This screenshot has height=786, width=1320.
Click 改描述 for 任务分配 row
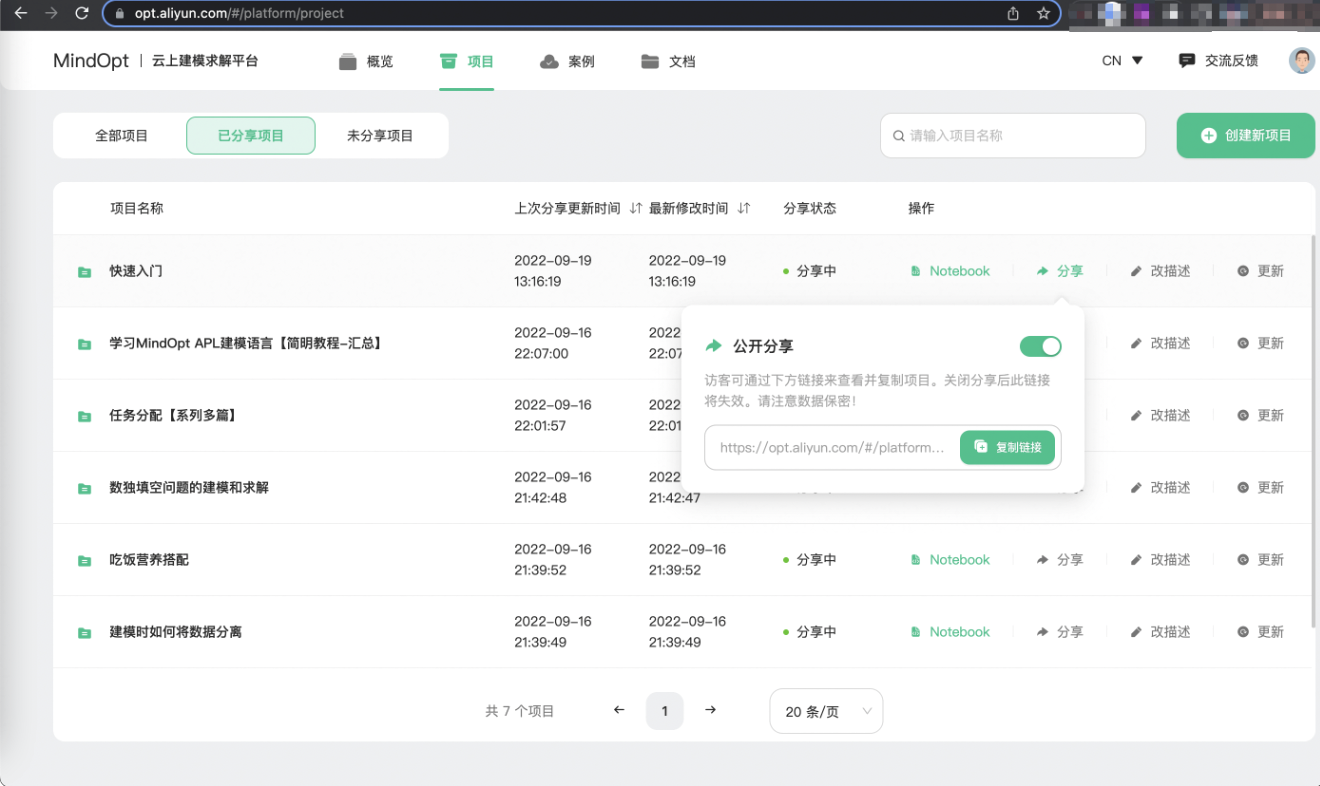tap(1160, 415)
